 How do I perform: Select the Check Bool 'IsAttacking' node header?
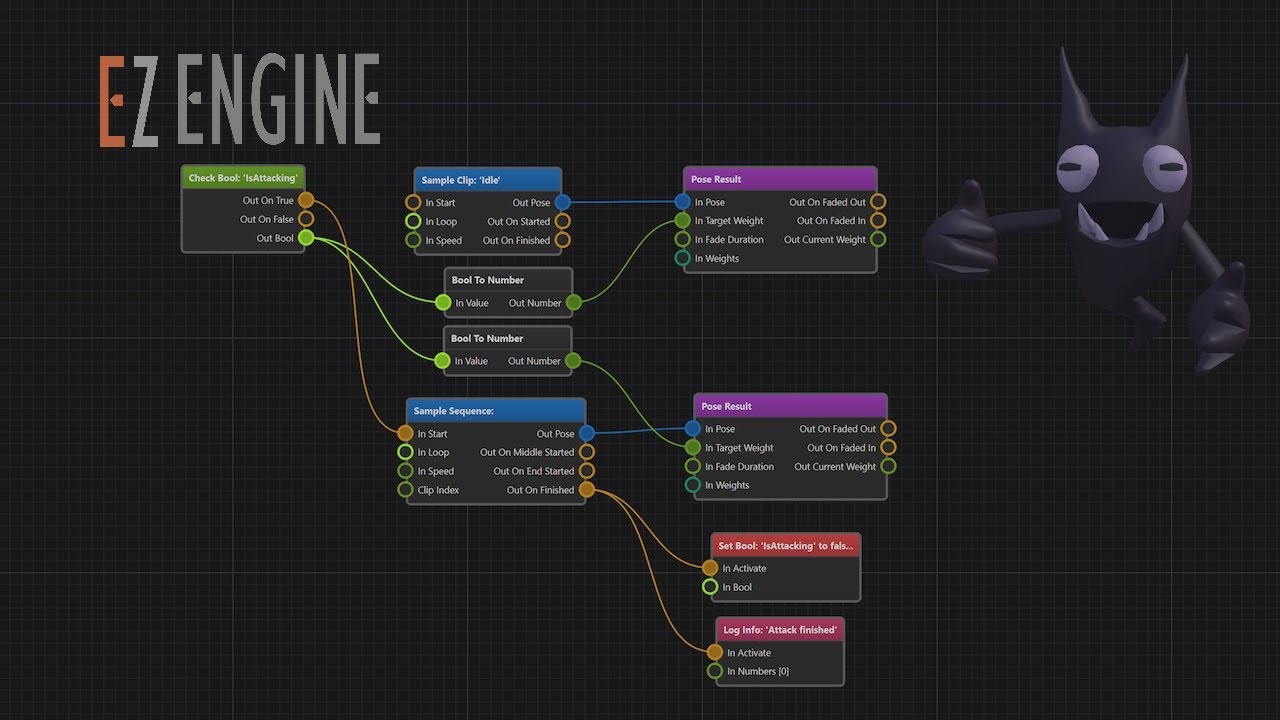[243, 178]
